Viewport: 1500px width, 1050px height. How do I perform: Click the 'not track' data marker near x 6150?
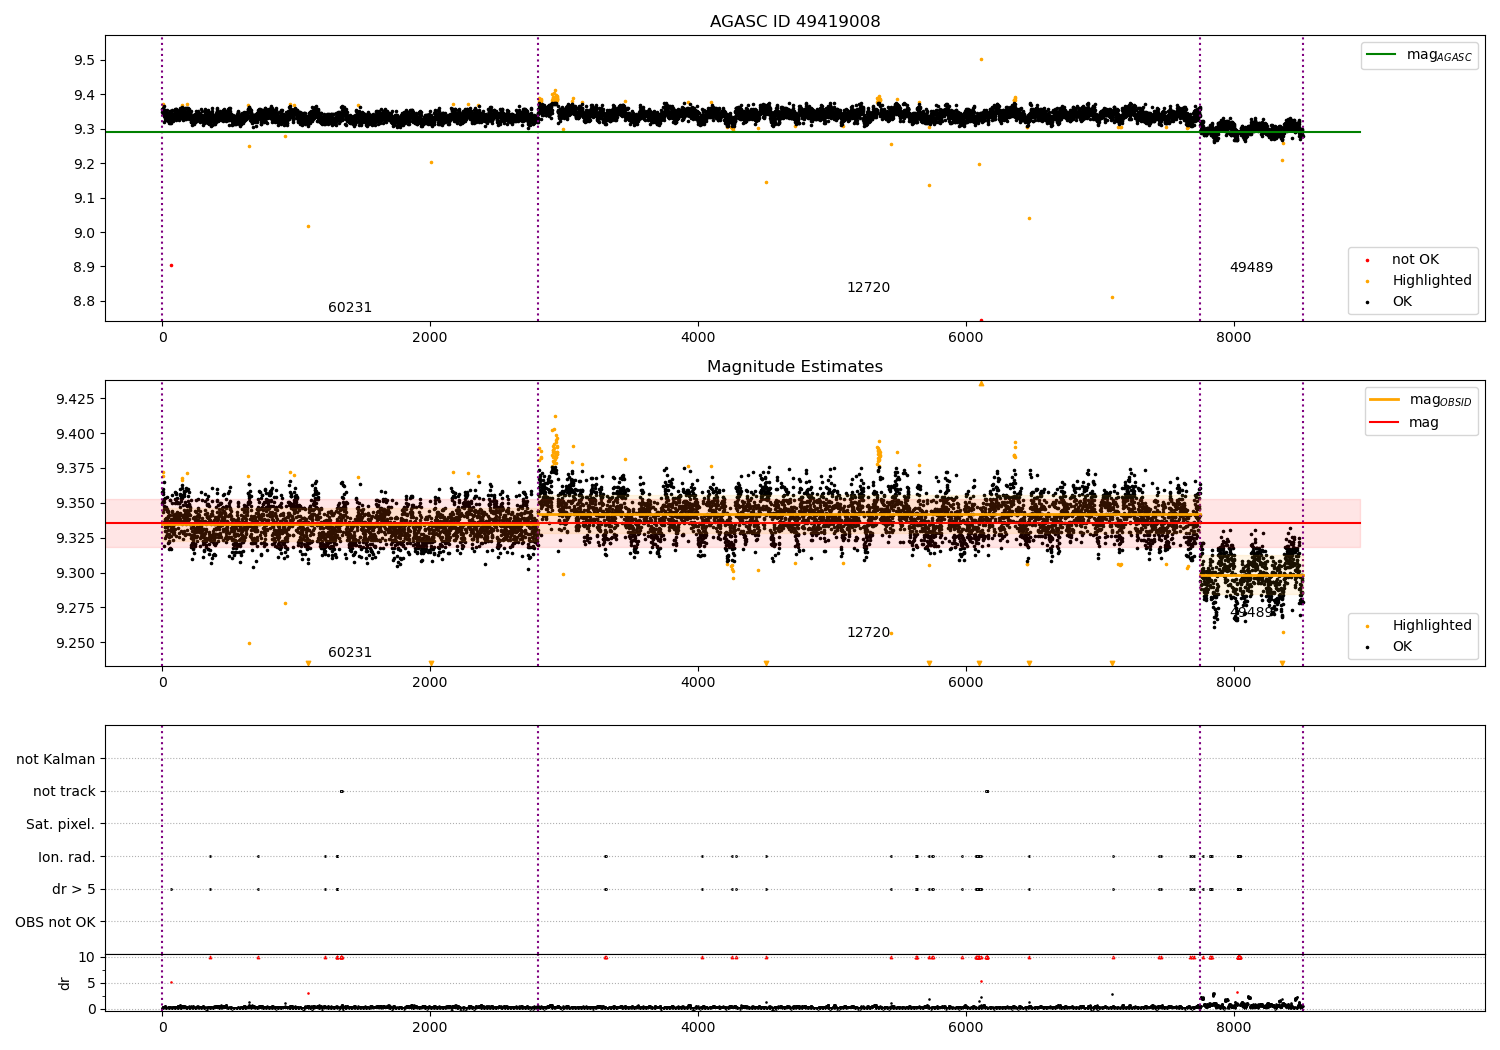(x=987, y=791)
